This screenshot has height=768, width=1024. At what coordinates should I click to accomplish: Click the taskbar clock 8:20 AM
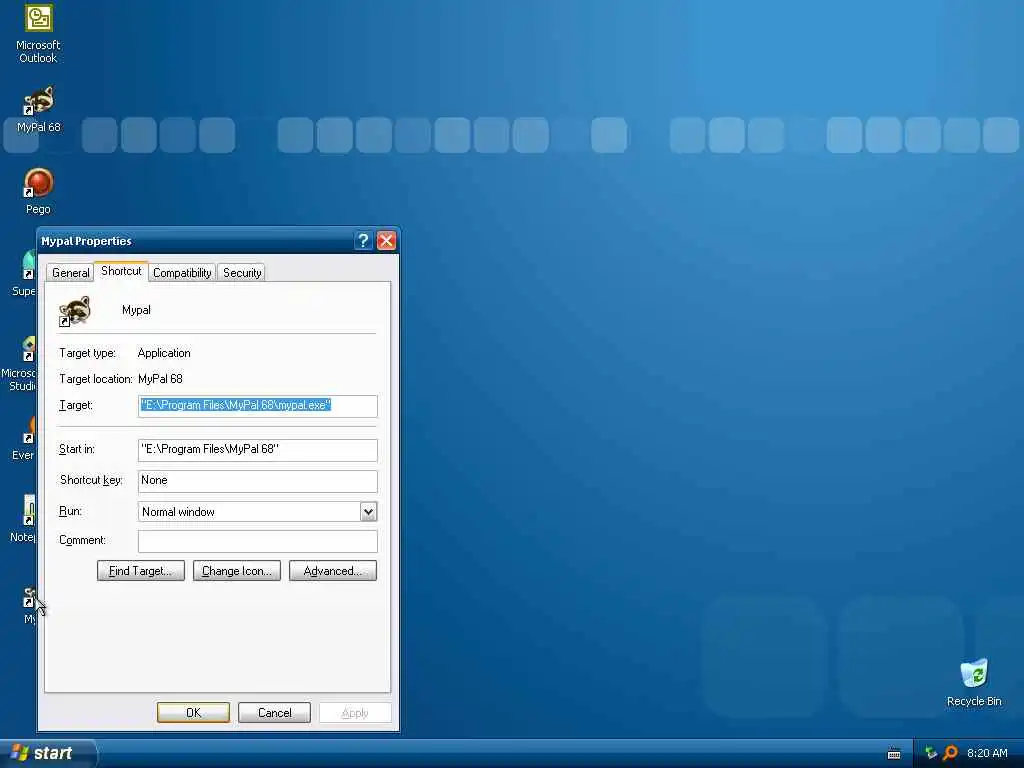987,753
